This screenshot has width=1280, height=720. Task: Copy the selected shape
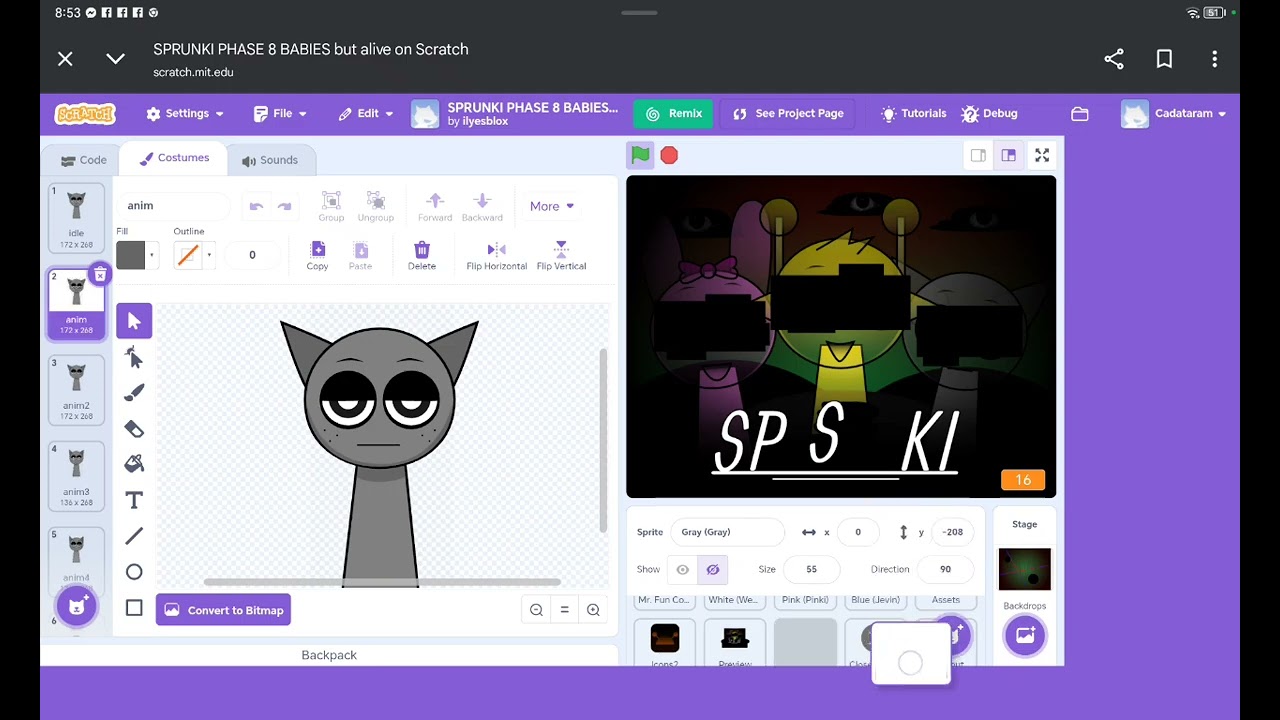coord(317,256)
